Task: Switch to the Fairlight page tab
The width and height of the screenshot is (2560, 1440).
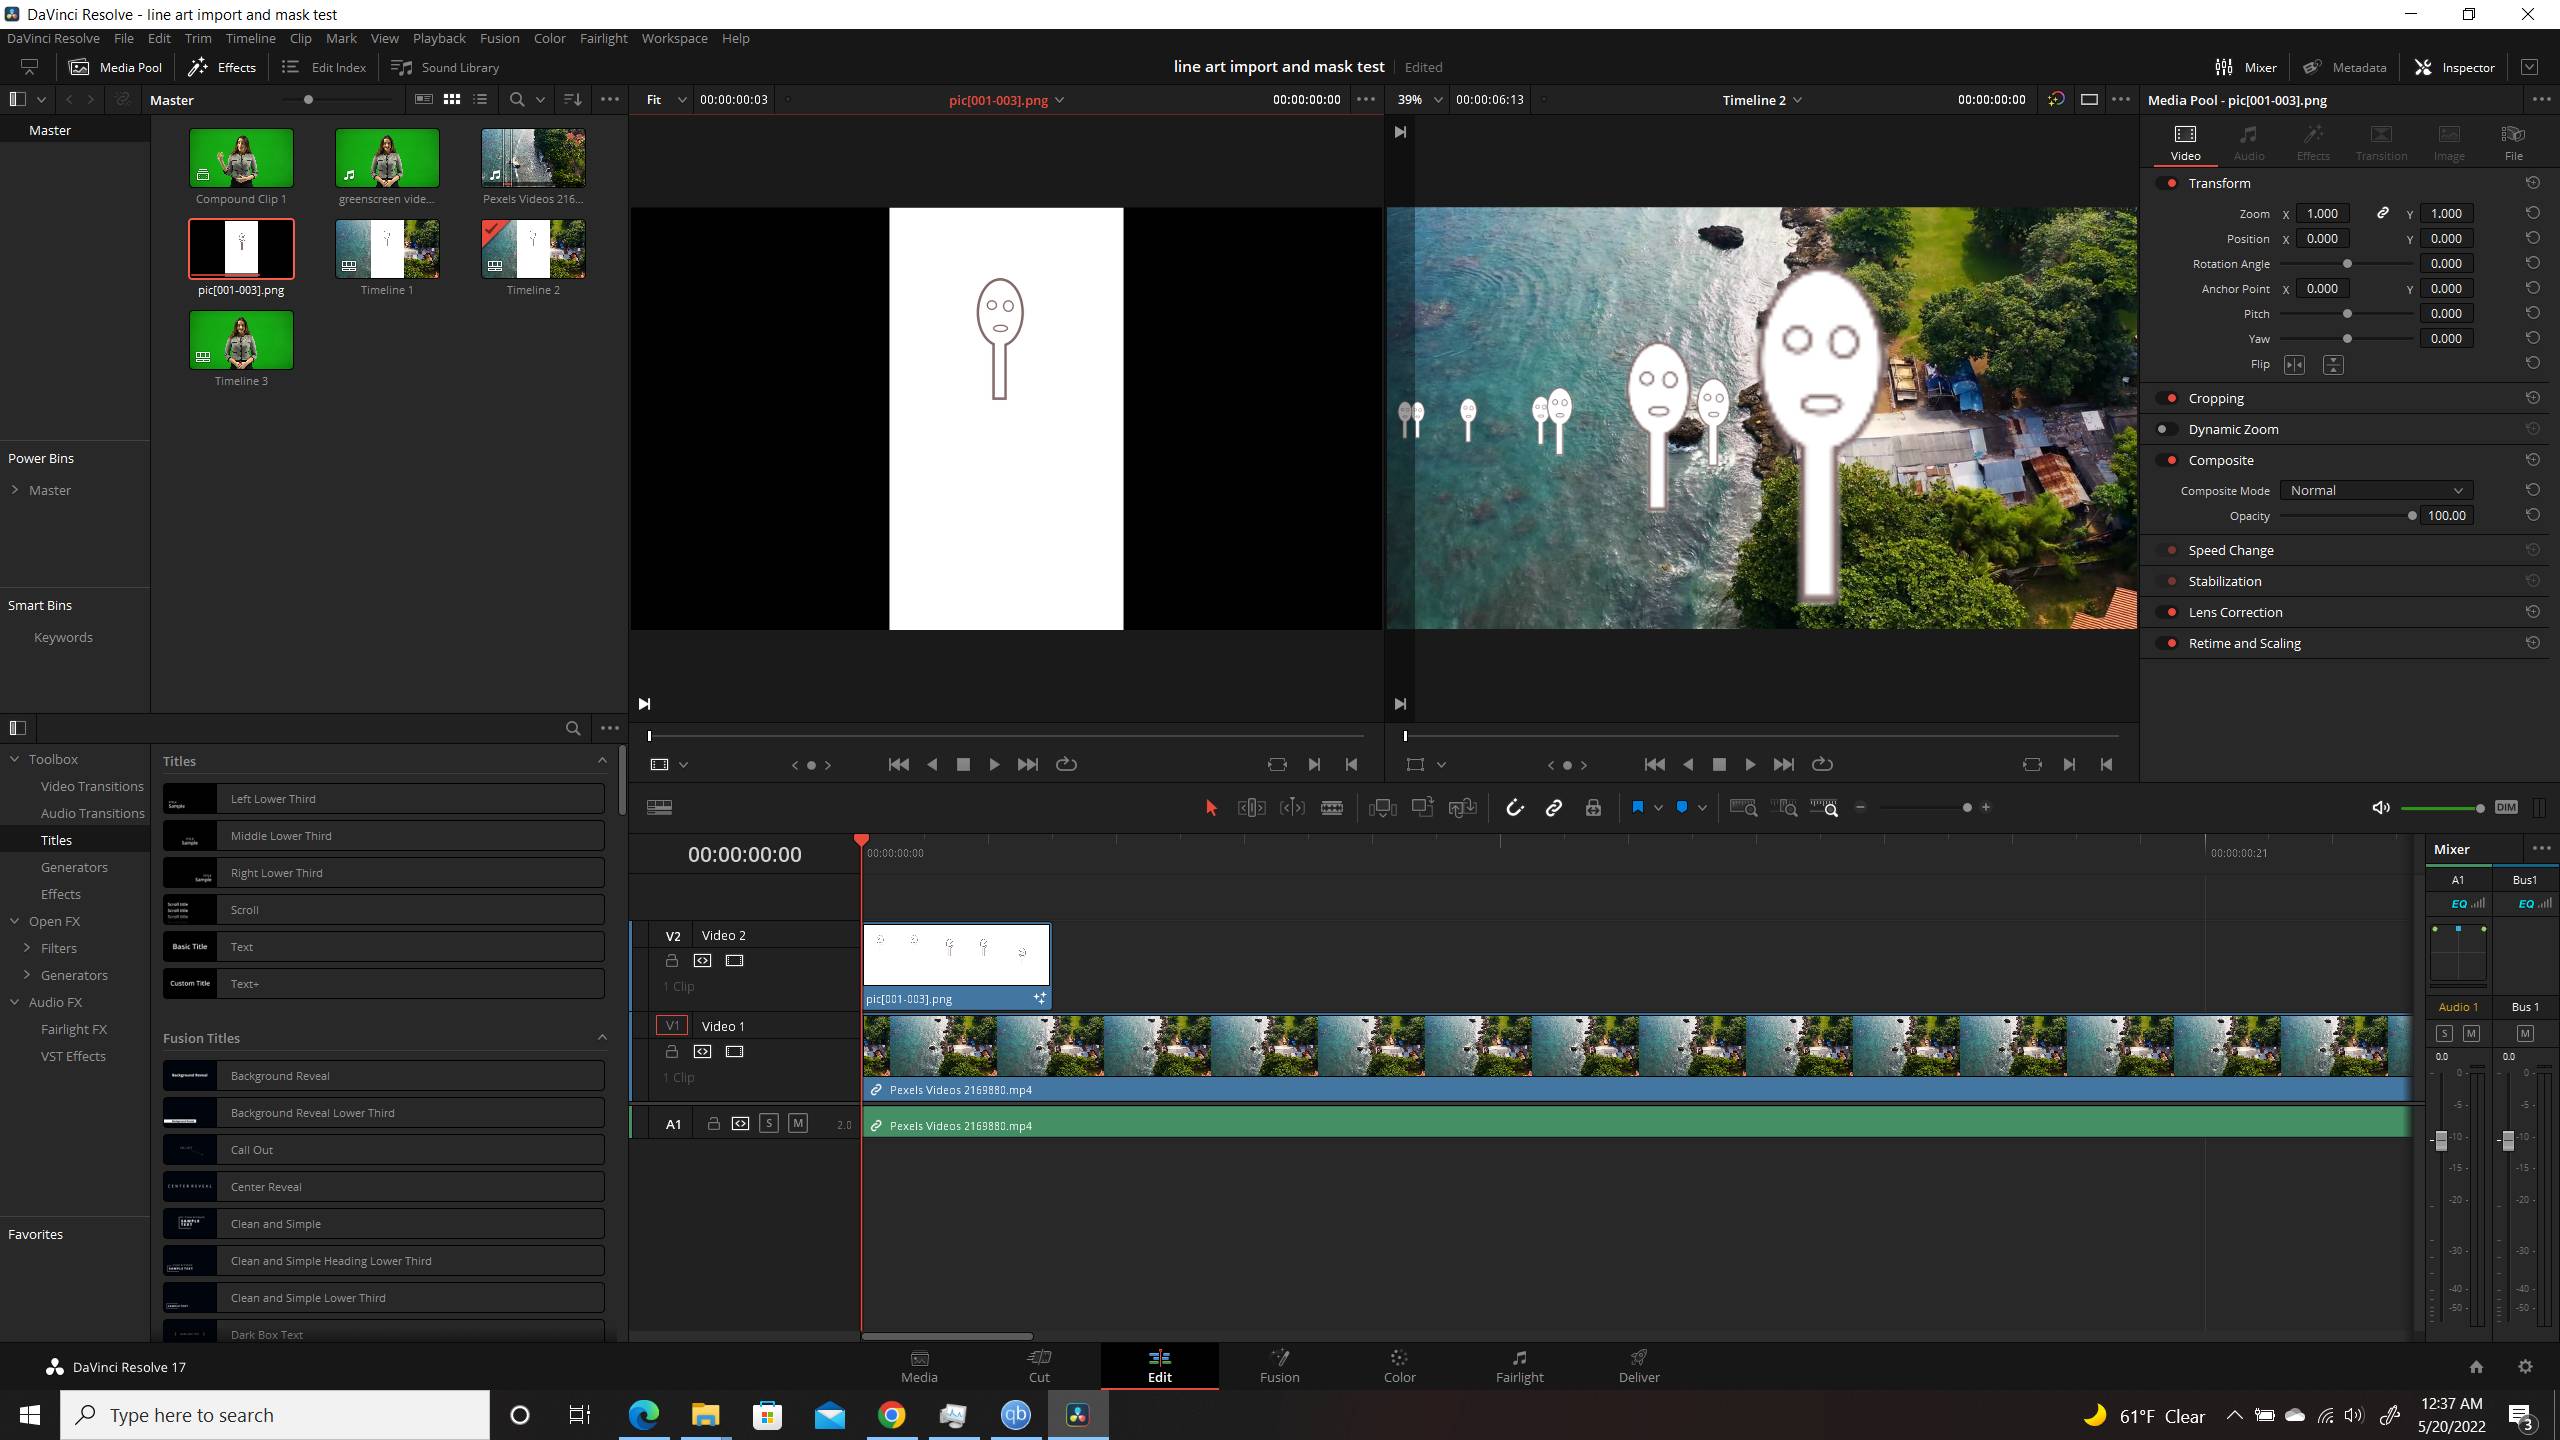Action: [x=1519, y=1366]
